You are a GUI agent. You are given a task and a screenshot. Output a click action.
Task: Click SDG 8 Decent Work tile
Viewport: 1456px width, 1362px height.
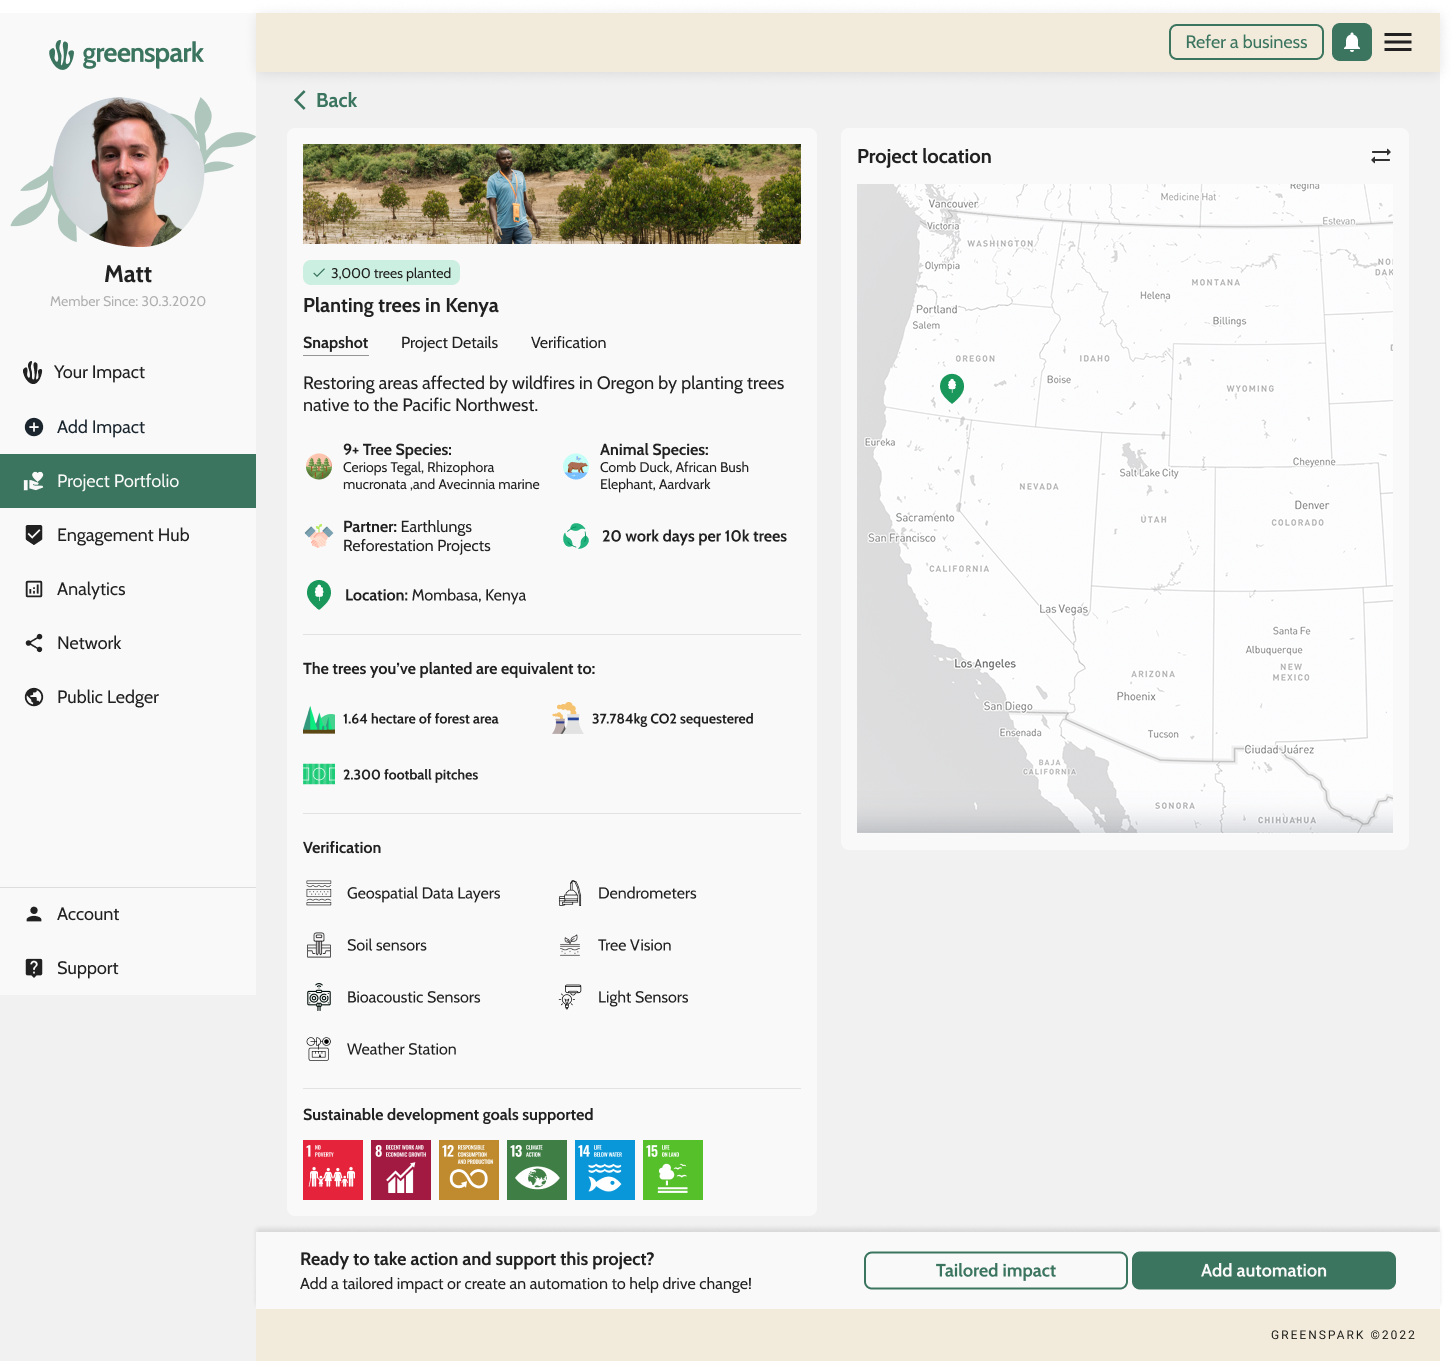[401, 1170]
